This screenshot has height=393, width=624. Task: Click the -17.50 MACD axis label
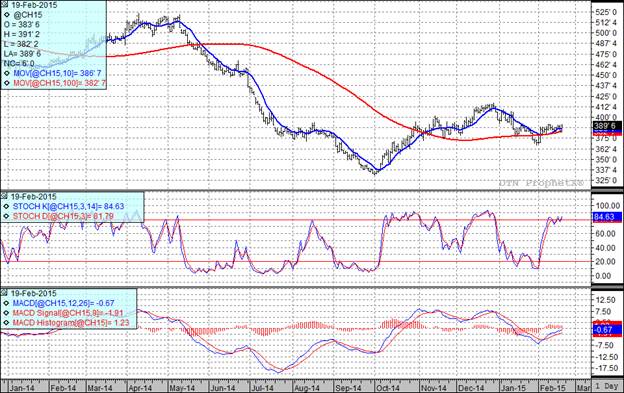click(x=606, y=368)
